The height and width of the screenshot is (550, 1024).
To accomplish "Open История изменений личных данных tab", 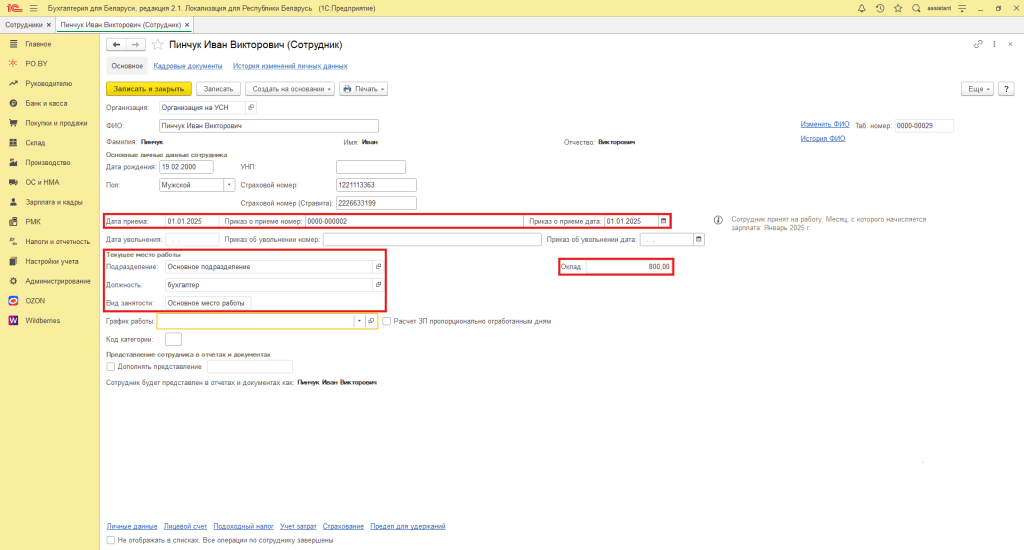I will 290,66.
